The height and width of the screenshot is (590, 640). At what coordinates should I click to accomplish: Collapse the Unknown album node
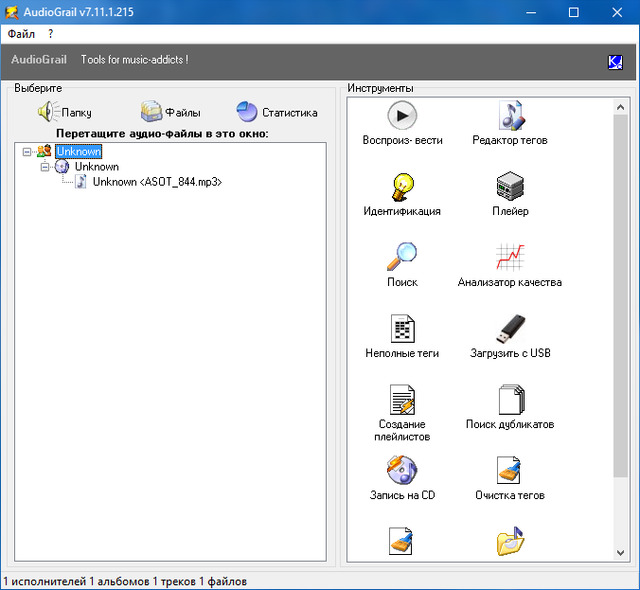point(45,167)
